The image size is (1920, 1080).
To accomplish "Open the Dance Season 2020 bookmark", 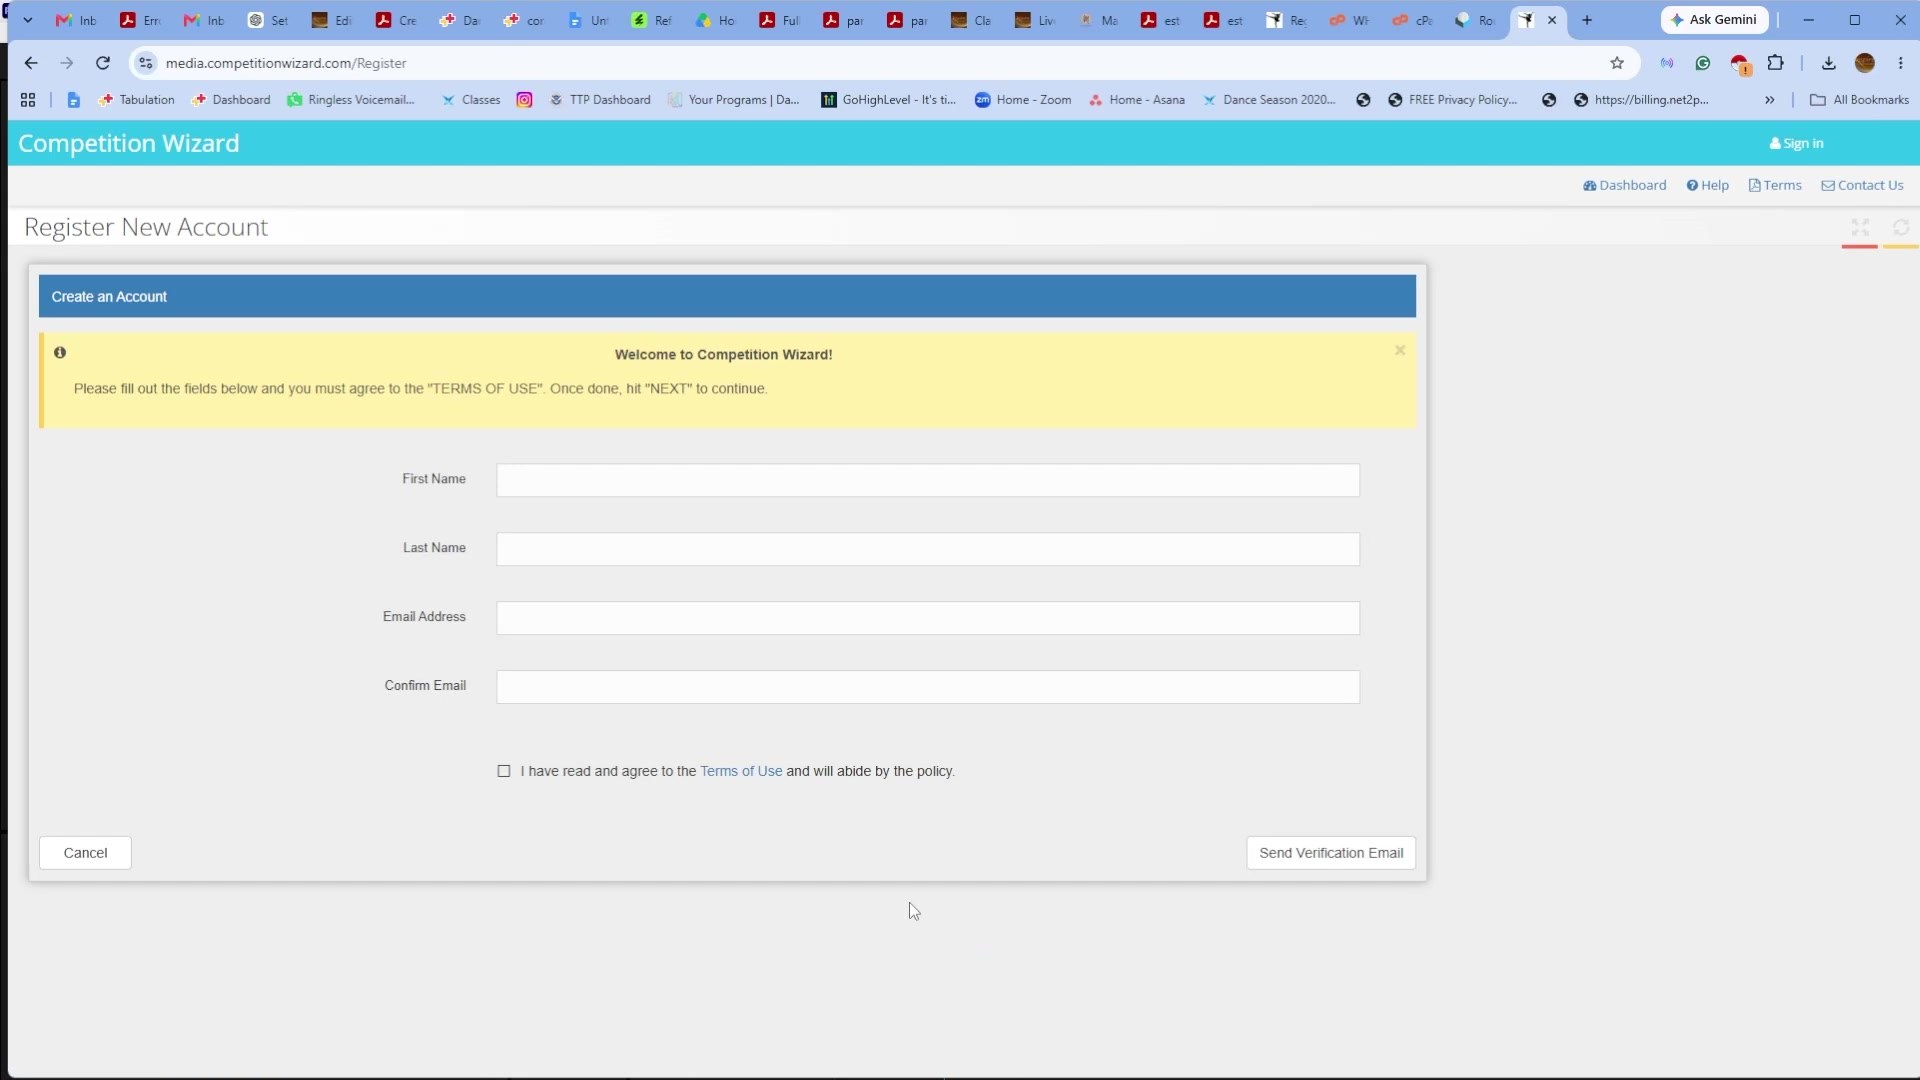I will [x=1269, y=100].
